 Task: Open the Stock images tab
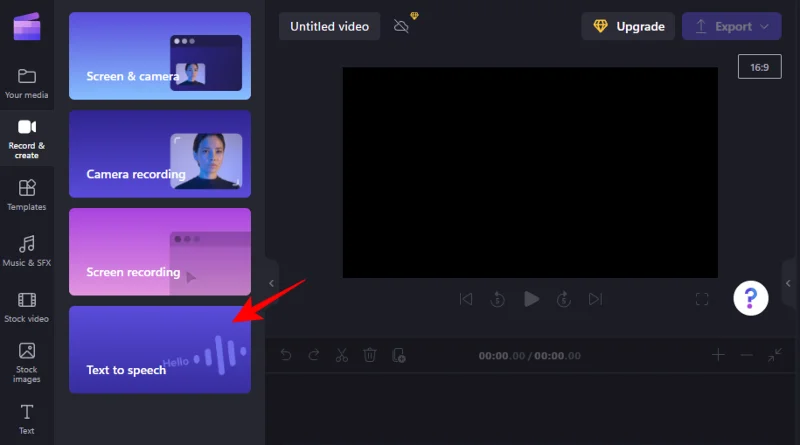click(27, 362)
